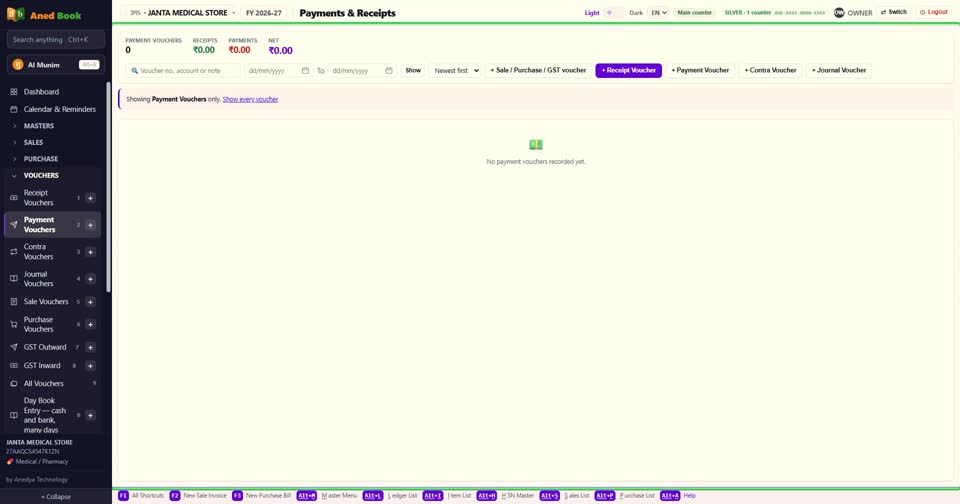Image resolution: width=960 pixels, height=504 pixels.
Task: Open the JANTA MEDICAL STORE company selector
Action: 181,13
